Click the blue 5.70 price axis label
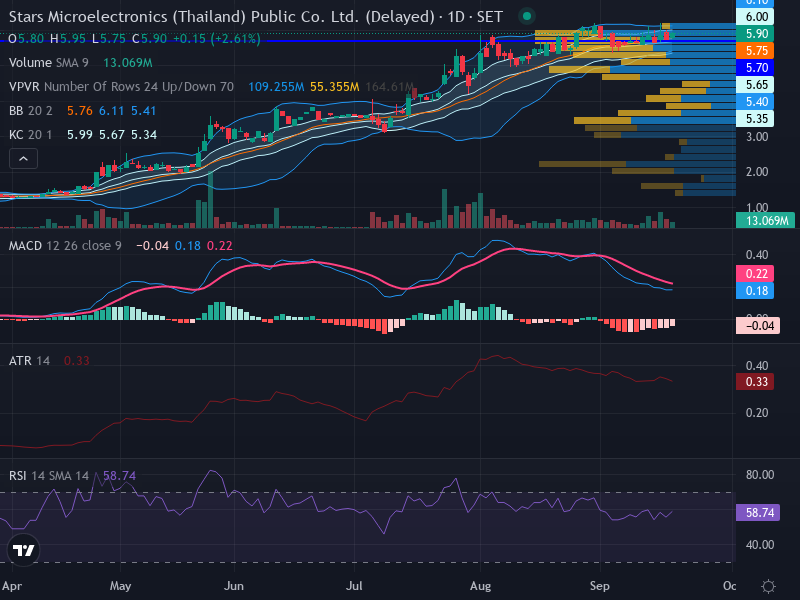Screen dimensions: 800x600 click(x=755, y=67)
